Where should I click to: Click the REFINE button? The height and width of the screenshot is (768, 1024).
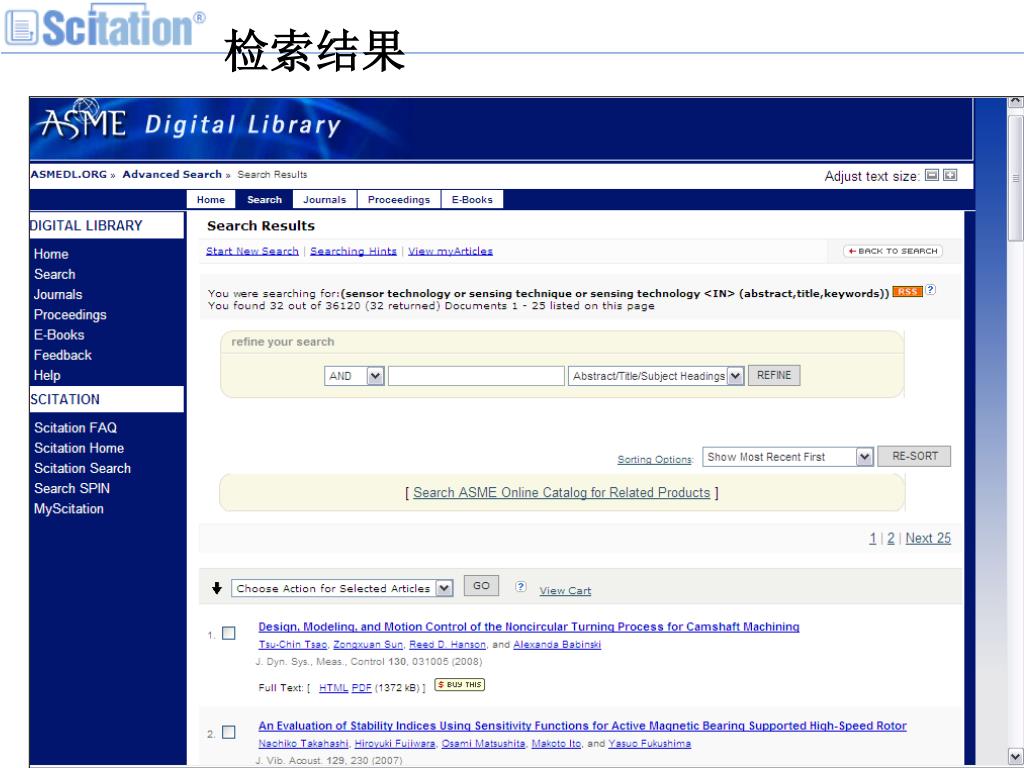click(x=774, y=375)
